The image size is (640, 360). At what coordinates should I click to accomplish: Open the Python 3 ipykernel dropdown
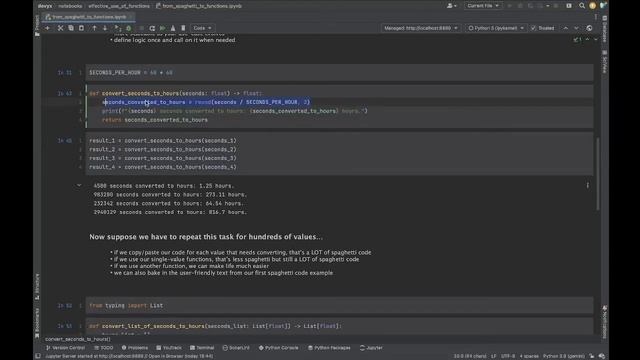pyautogui.click(x=496, y=28)
